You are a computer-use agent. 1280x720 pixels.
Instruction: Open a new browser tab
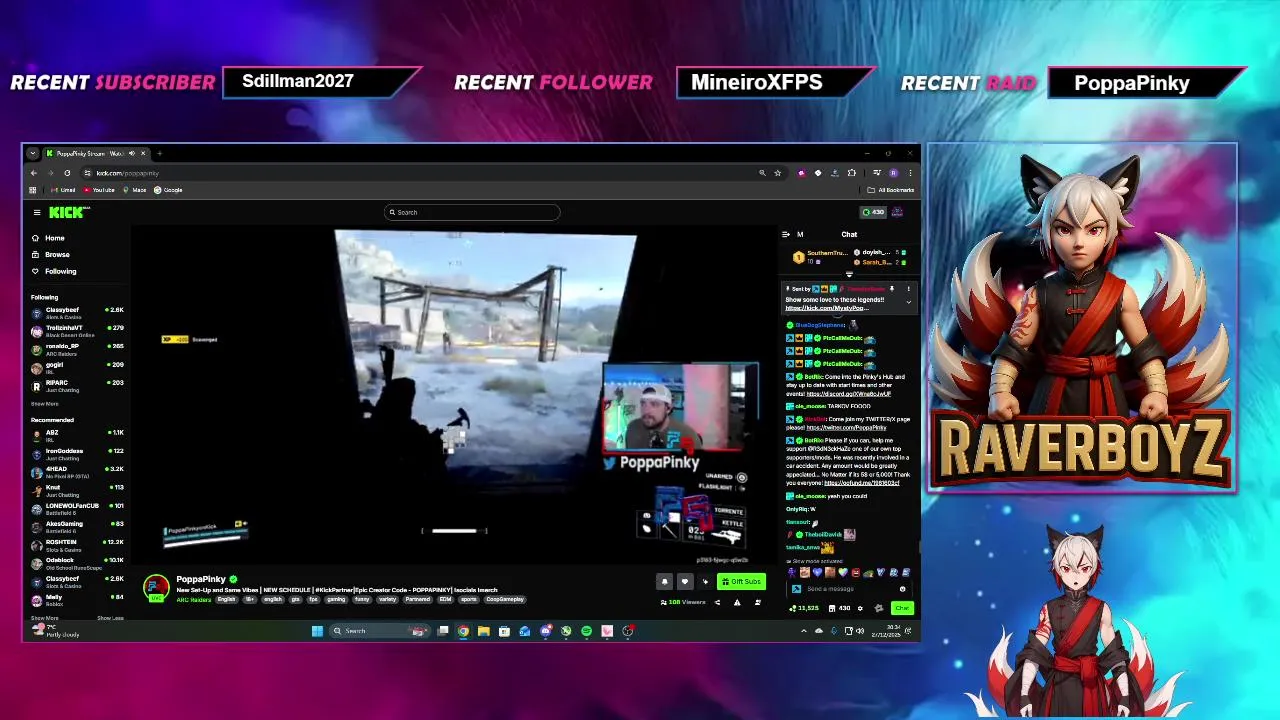coord(160,153)
